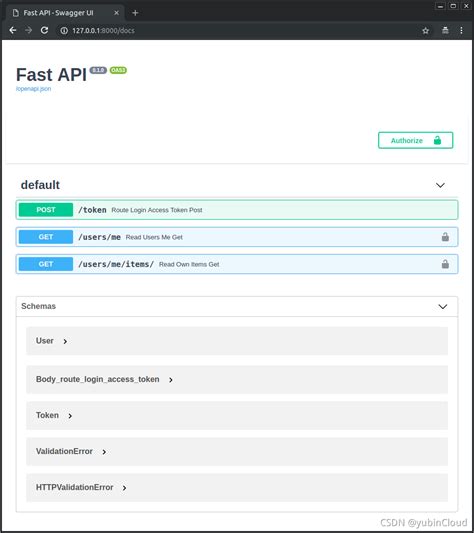Click the address bar URL 127.0.0.1:8000/docs
Image resolution: width=474 pixels, height=533 pixels.
[103, 31]
